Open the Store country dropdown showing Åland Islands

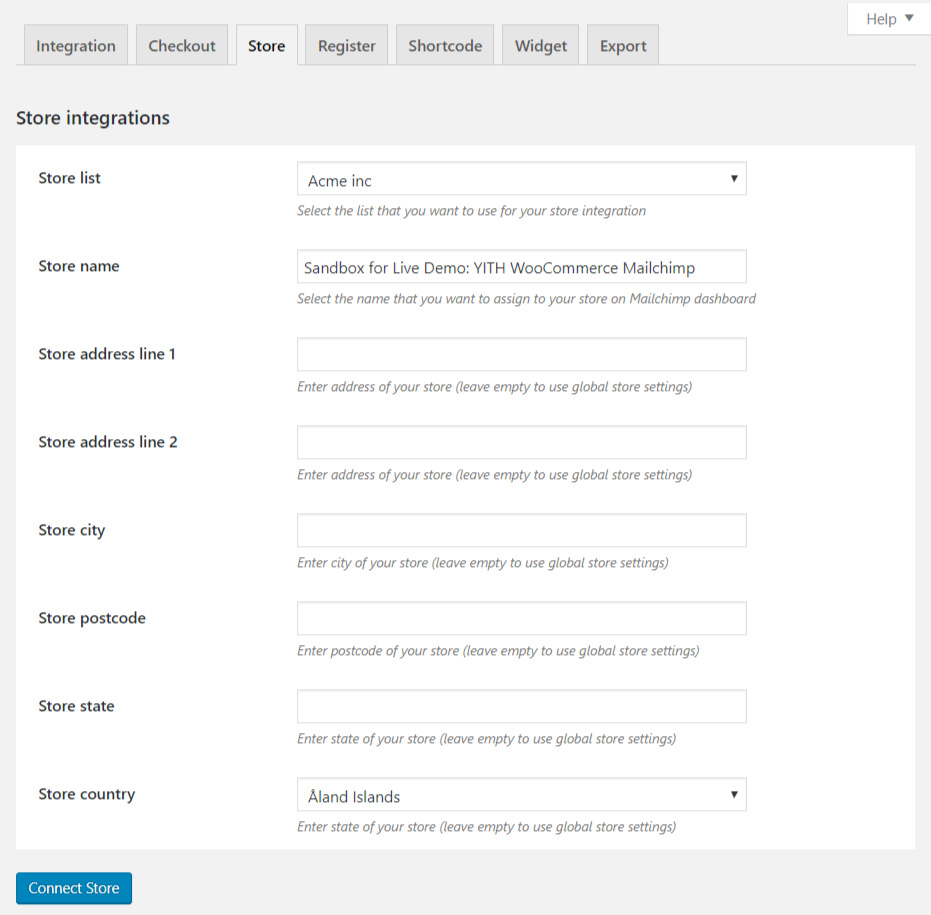pyautogui.click(x=521, y=796)
